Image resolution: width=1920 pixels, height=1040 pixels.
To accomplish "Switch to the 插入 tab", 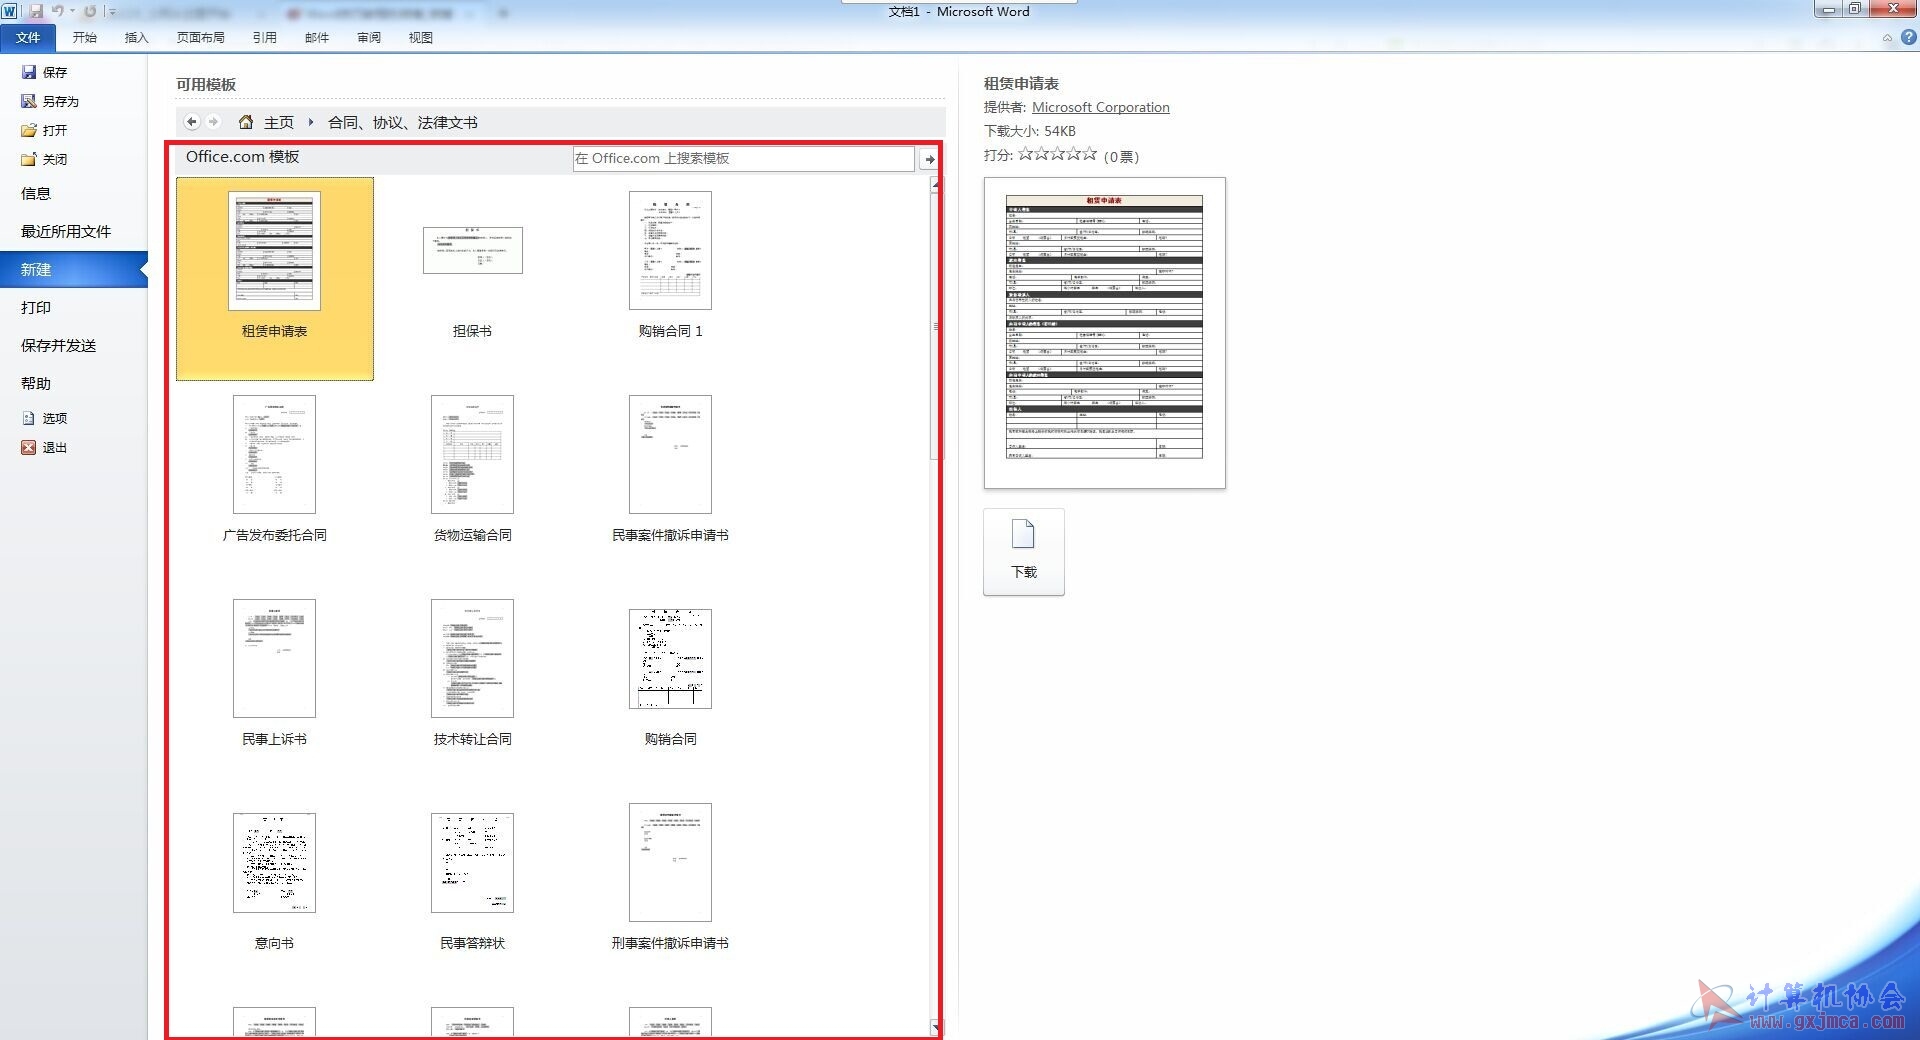I will click(x=136, y=38).
